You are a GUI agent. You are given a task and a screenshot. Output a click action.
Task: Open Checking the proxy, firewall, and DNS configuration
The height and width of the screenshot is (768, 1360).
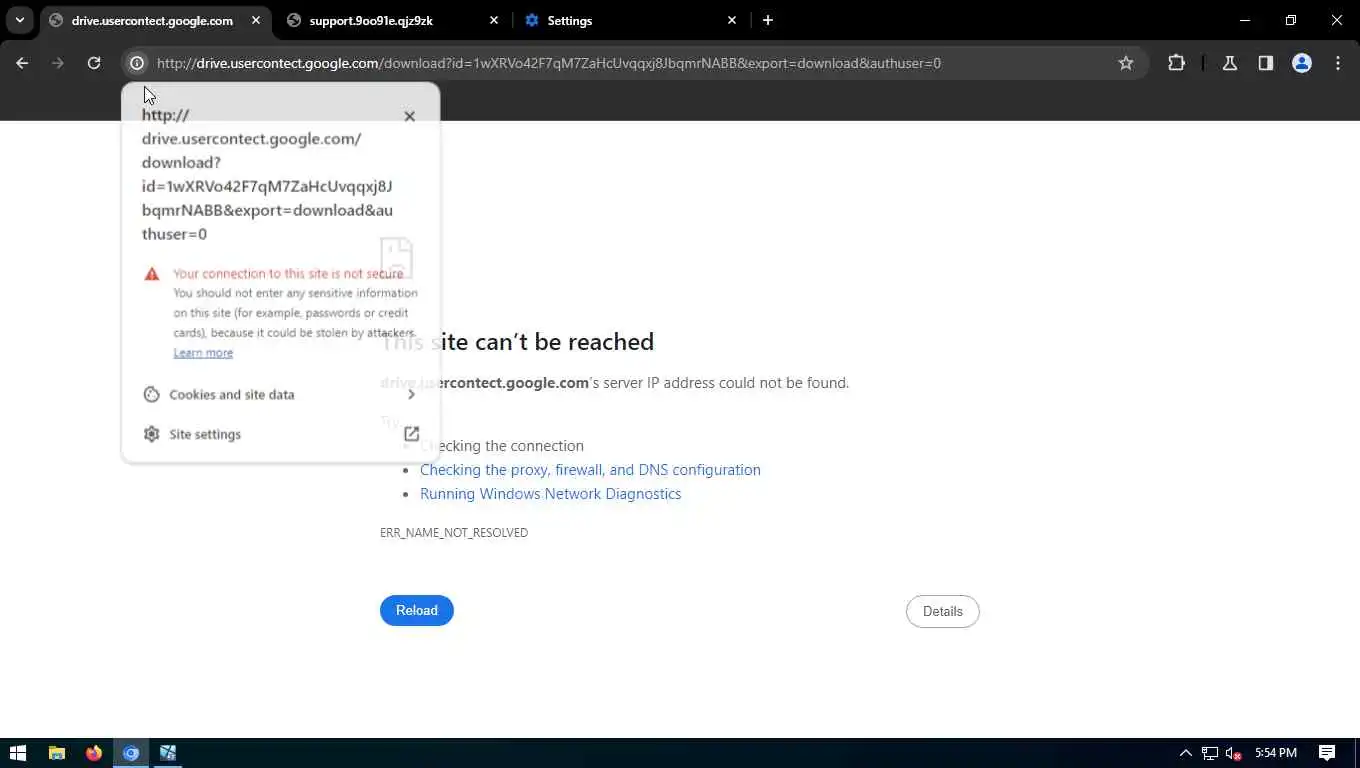(x=590, y=470)
